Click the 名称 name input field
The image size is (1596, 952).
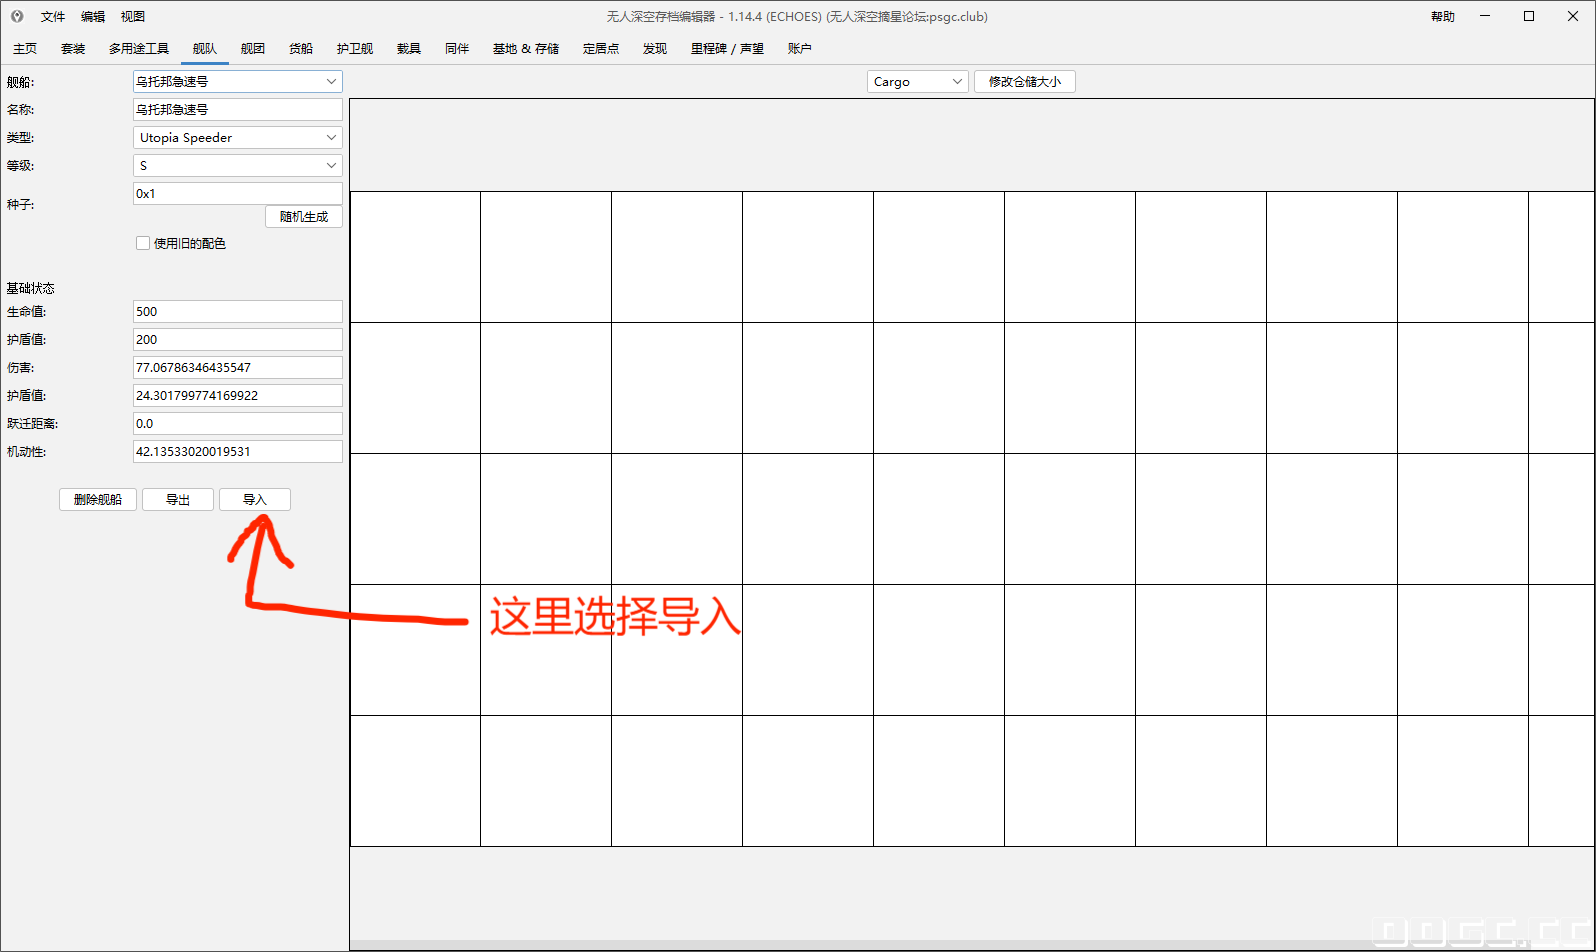237,110
